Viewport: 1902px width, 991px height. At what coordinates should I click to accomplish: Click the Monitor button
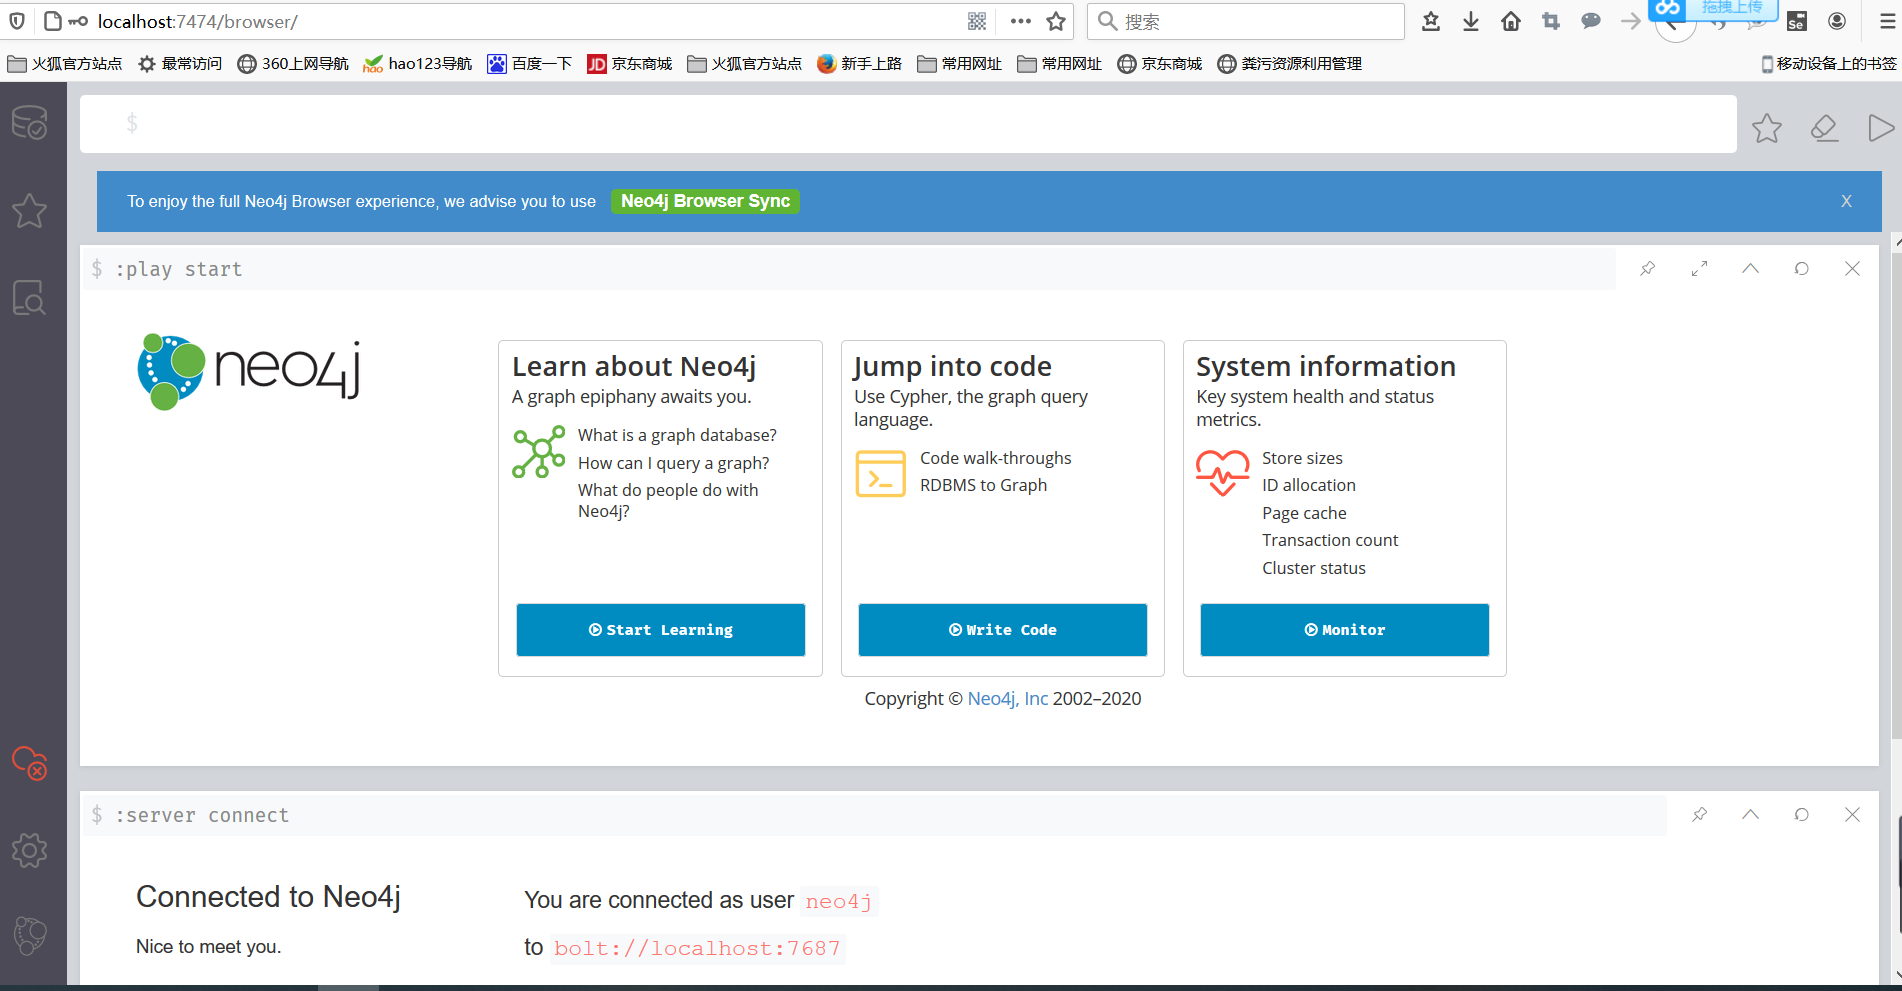[x=1344, y=629]
